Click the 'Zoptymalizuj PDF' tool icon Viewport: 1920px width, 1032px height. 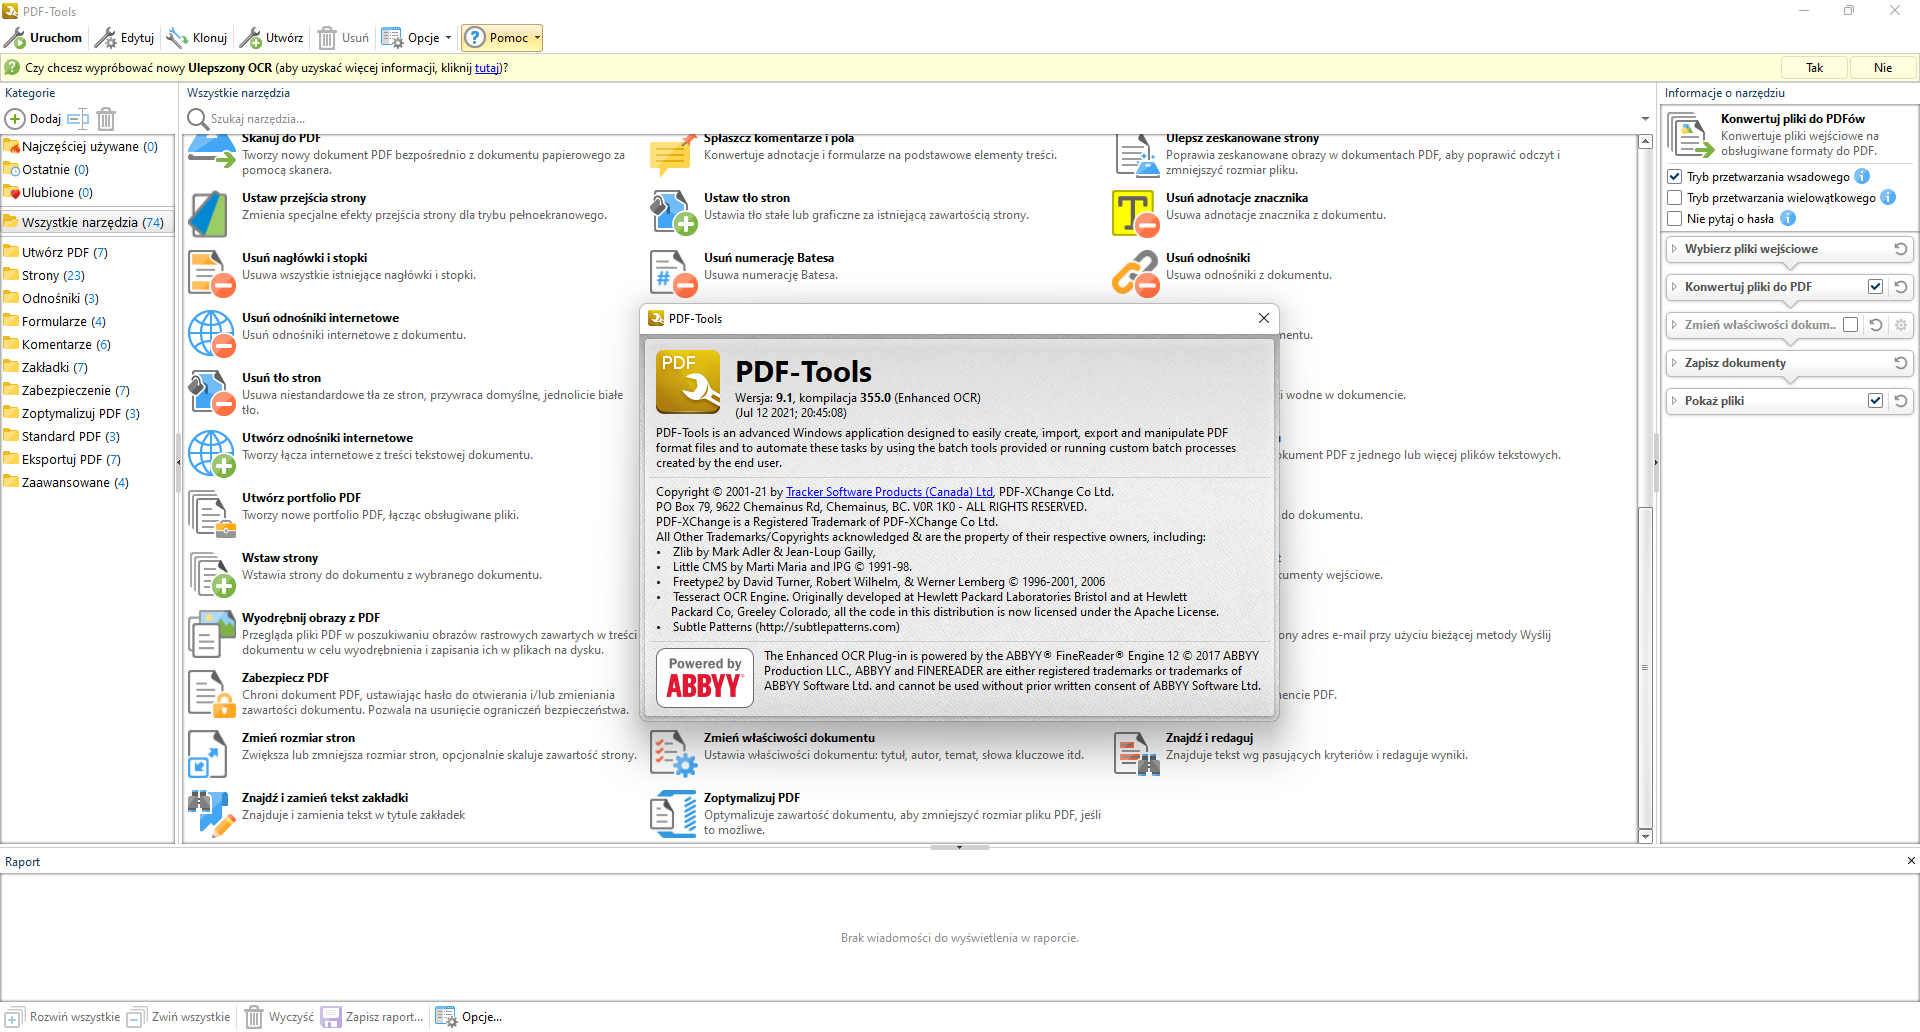click(673, 813)
